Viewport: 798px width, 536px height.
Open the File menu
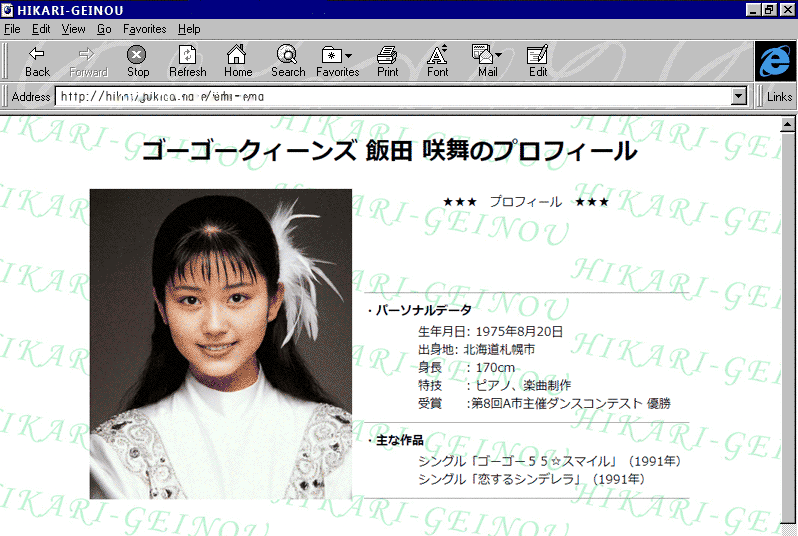(x=12, y=29)
